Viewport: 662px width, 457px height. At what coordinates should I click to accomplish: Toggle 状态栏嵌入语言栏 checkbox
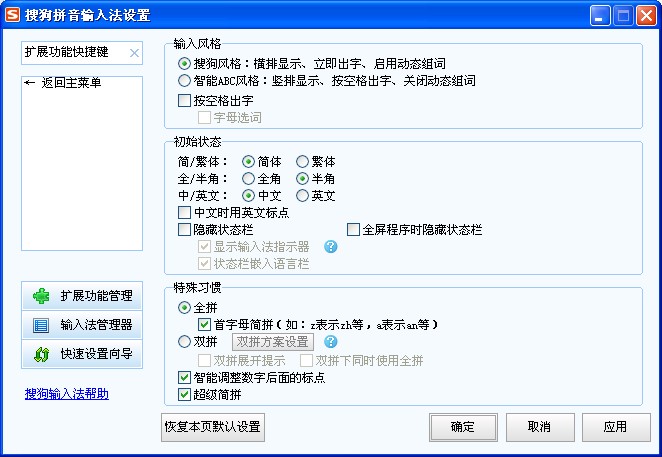204,264
